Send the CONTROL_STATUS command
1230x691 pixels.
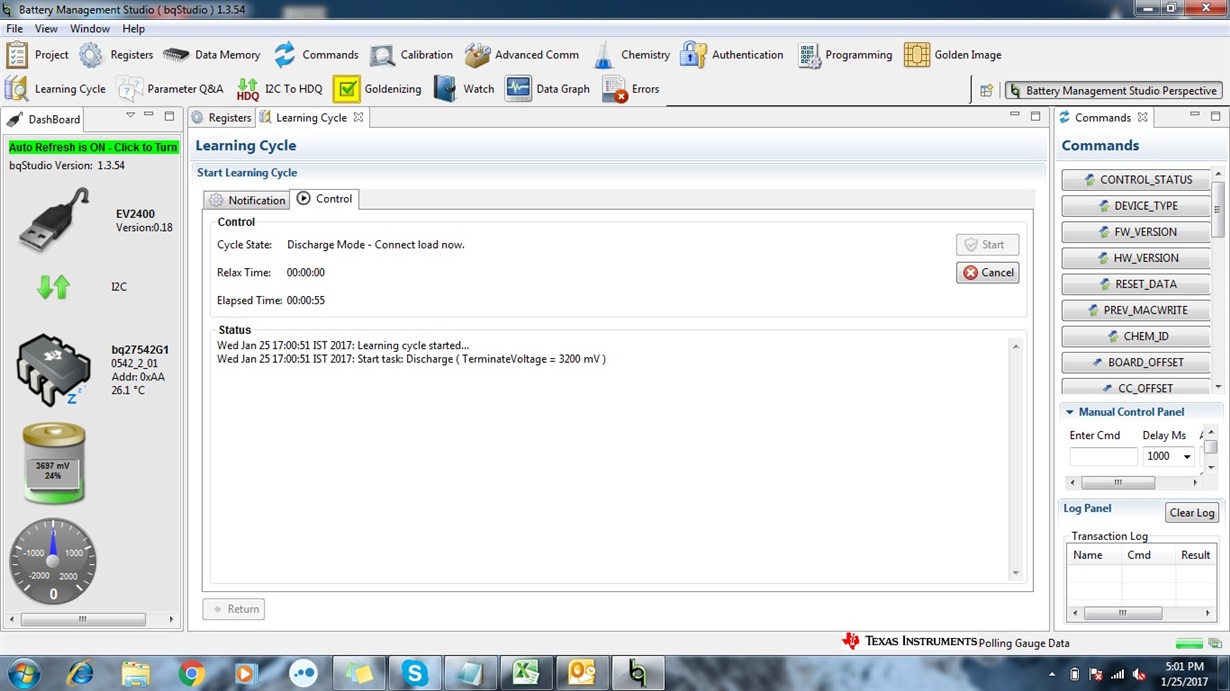pos(1136,180)
